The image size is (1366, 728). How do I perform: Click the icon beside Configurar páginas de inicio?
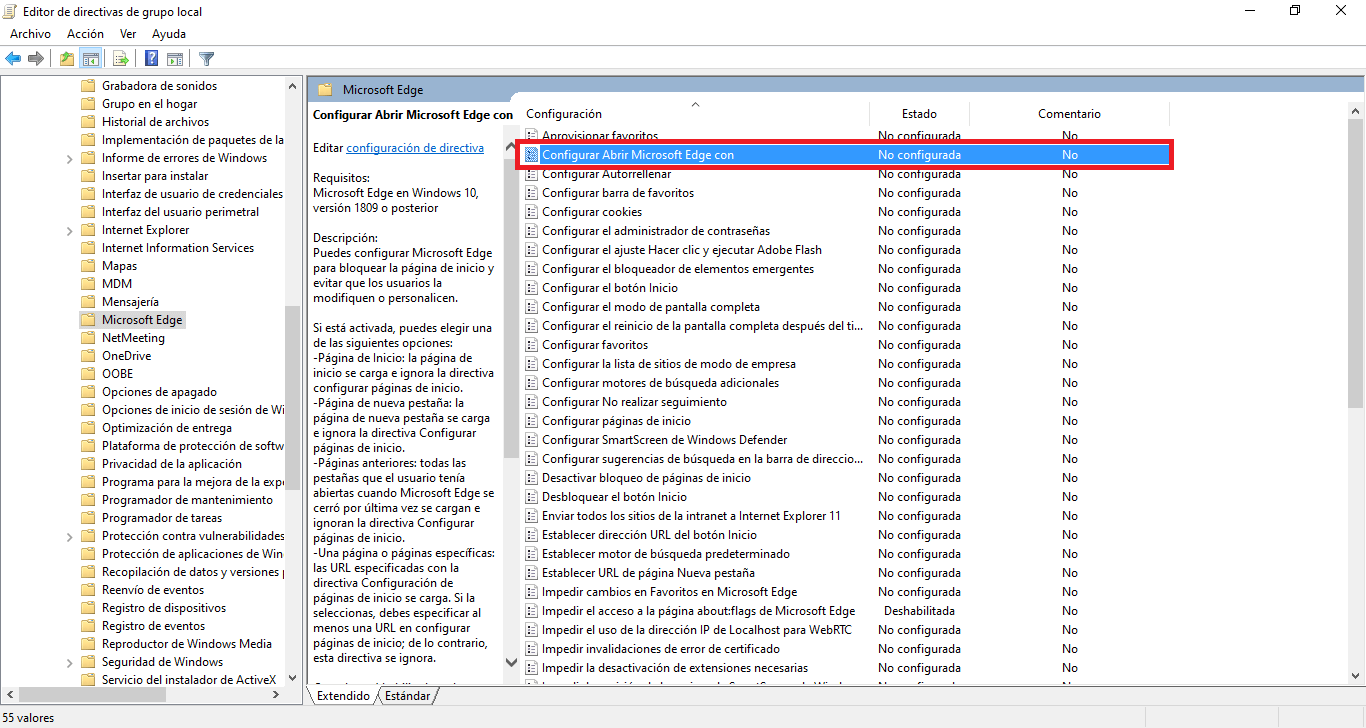(x=532, y=421)
